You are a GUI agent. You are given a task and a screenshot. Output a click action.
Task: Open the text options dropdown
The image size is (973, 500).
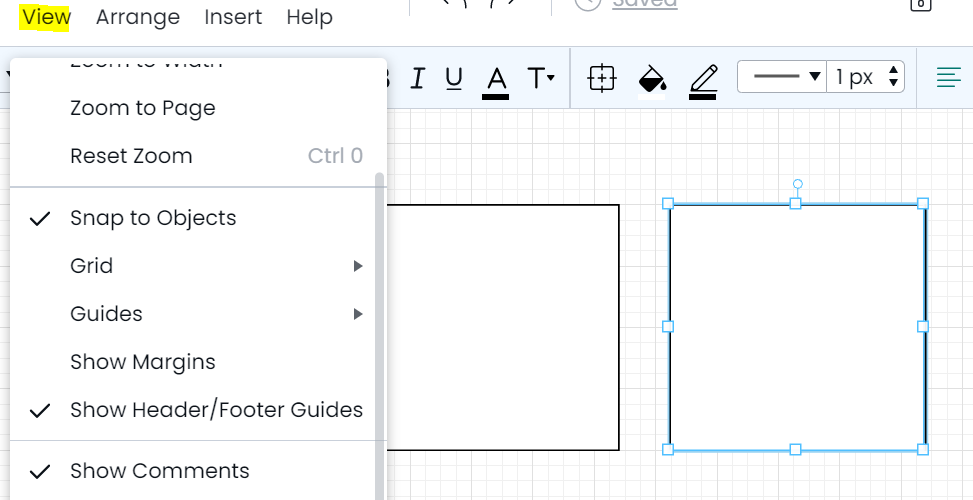(x=540, y=78)
